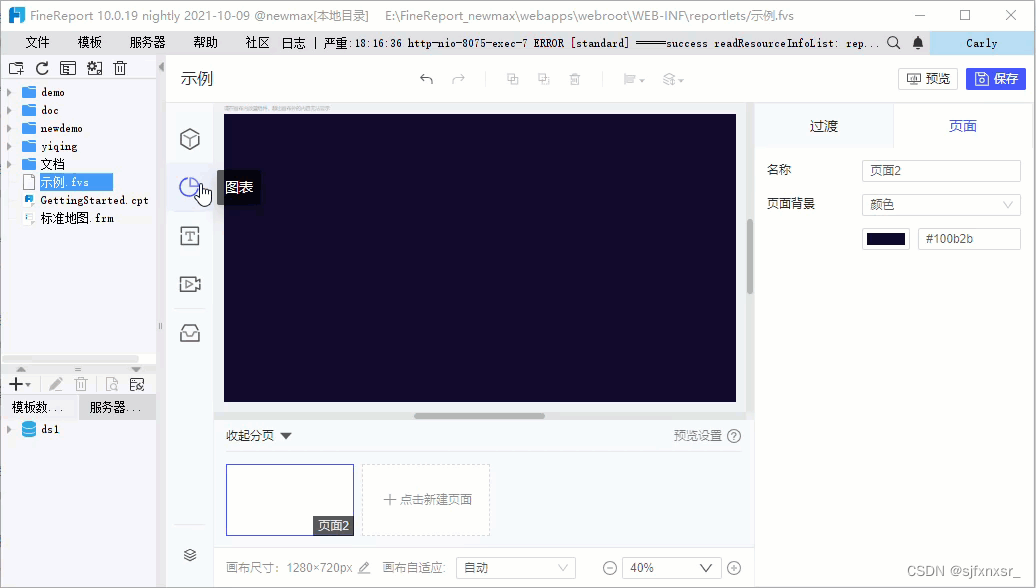
Task: Click 点击新建页面 to add a page
Action: 426,499
